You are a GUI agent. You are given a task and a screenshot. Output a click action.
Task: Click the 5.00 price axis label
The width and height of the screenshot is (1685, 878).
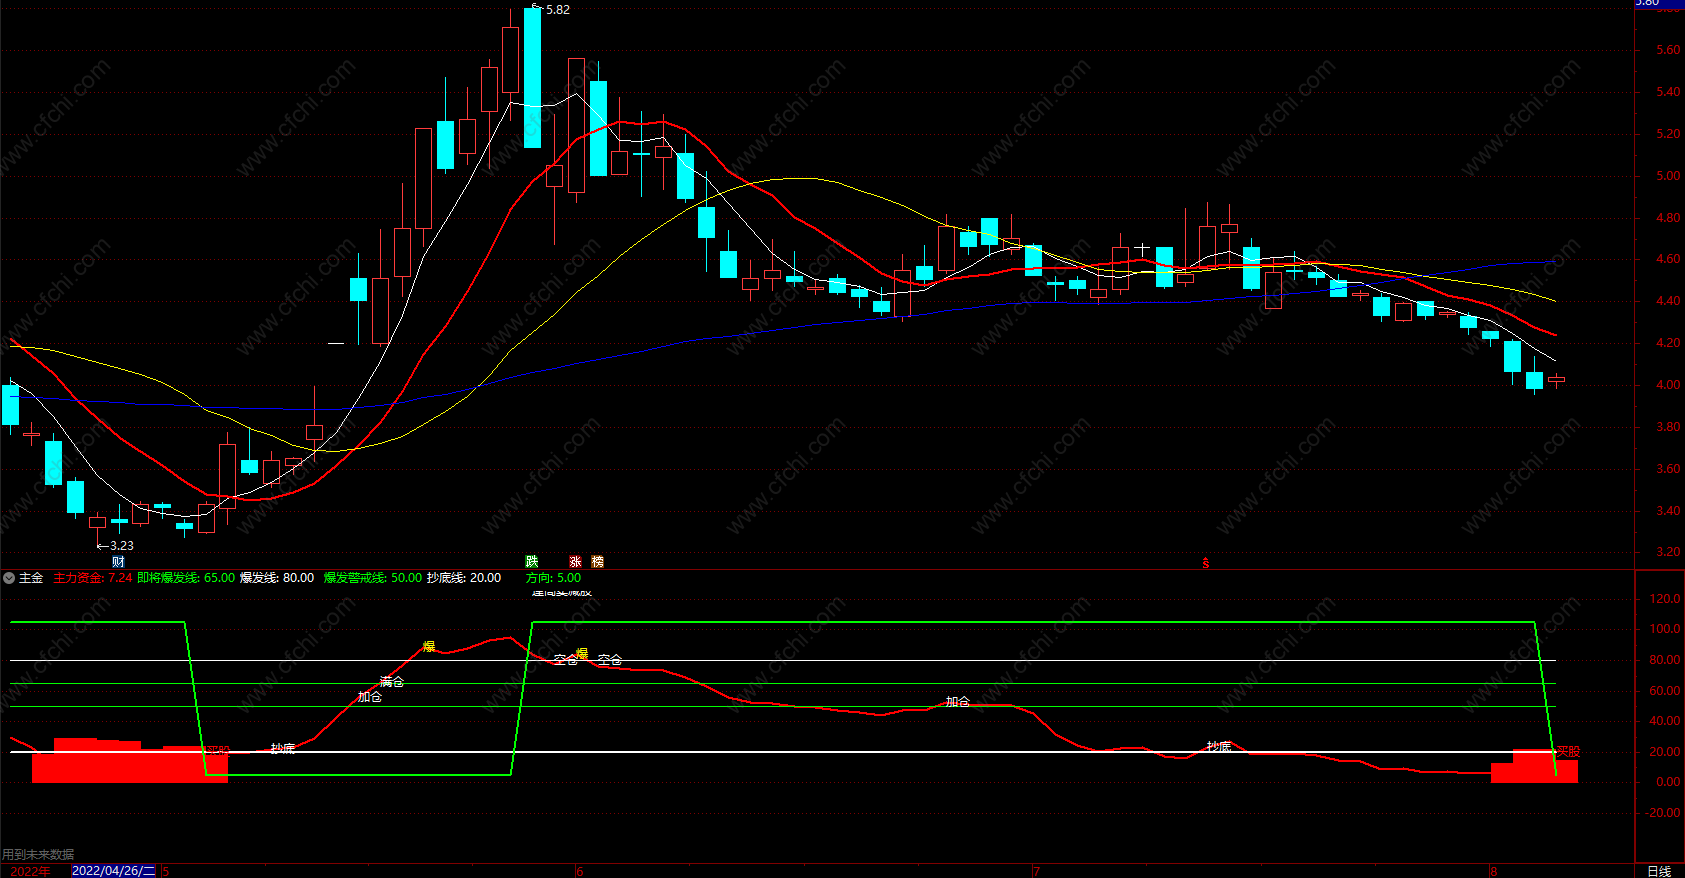click(1668, 176)
